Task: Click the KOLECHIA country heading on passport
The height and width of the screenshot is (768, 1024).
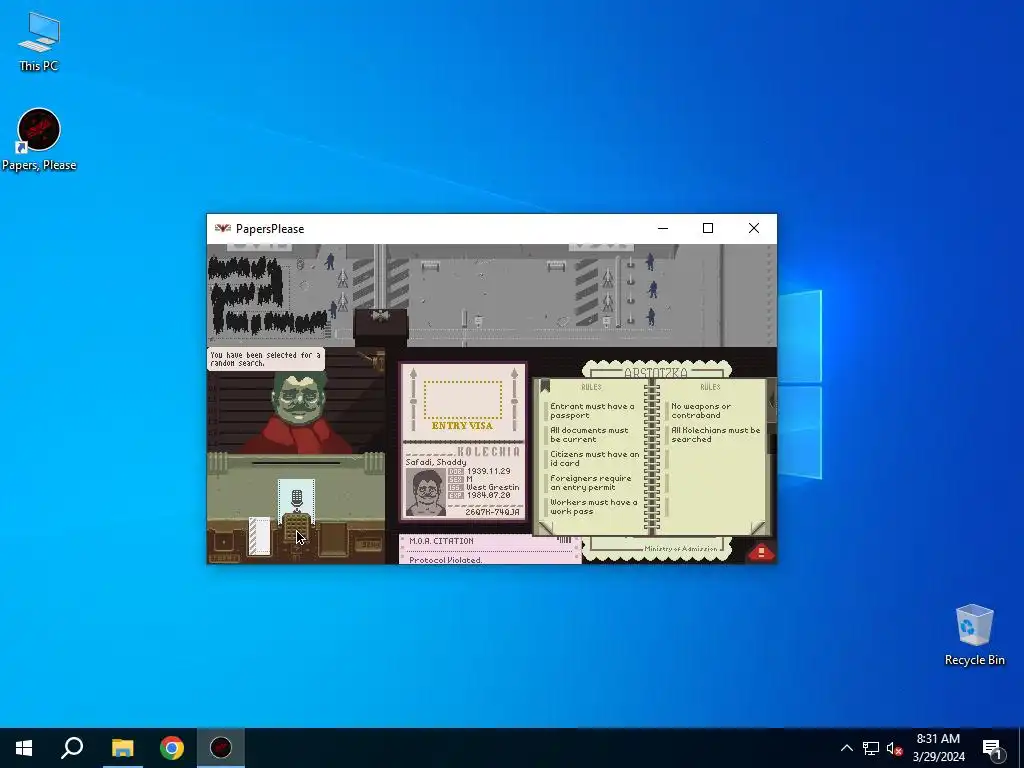Action: (488, 451)
